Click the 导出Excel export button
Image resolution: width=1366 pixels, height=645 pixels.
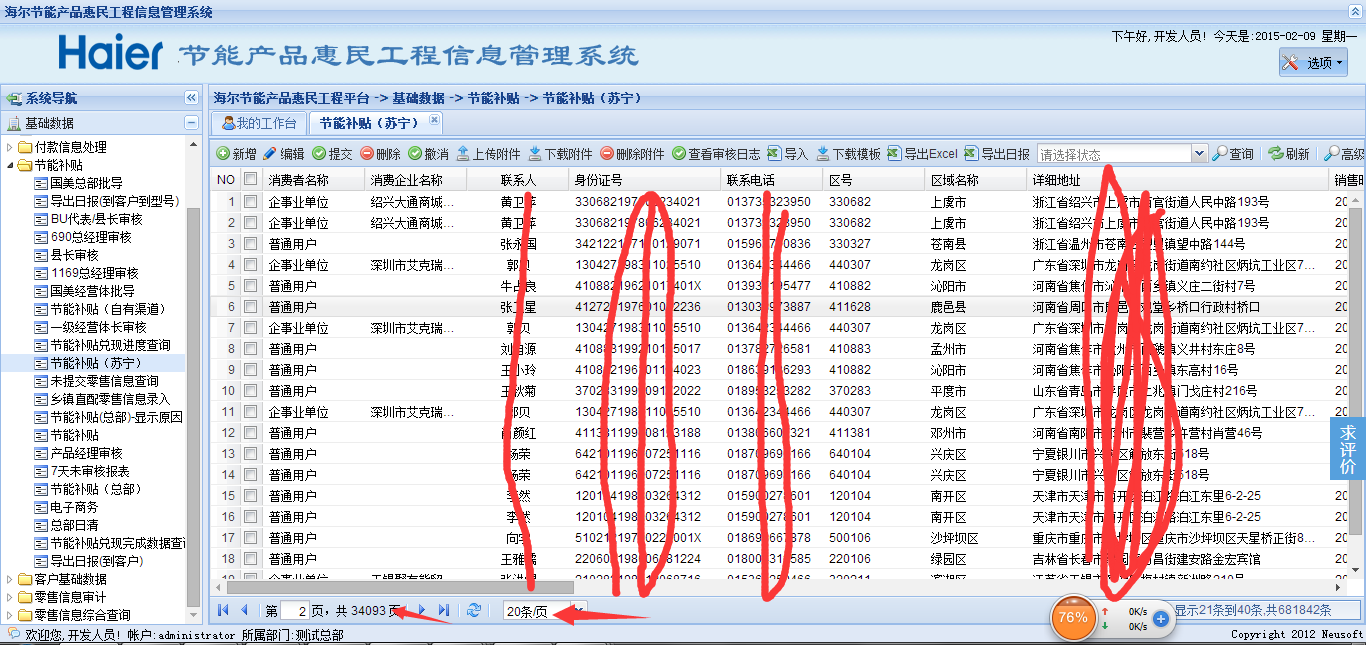922,154
